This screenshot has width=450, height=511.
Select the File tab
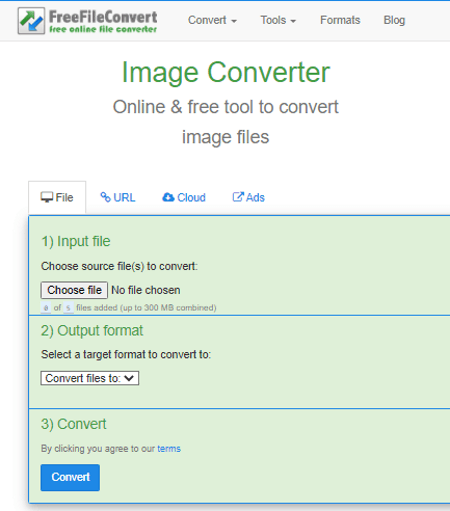click(x=57, y=198)
